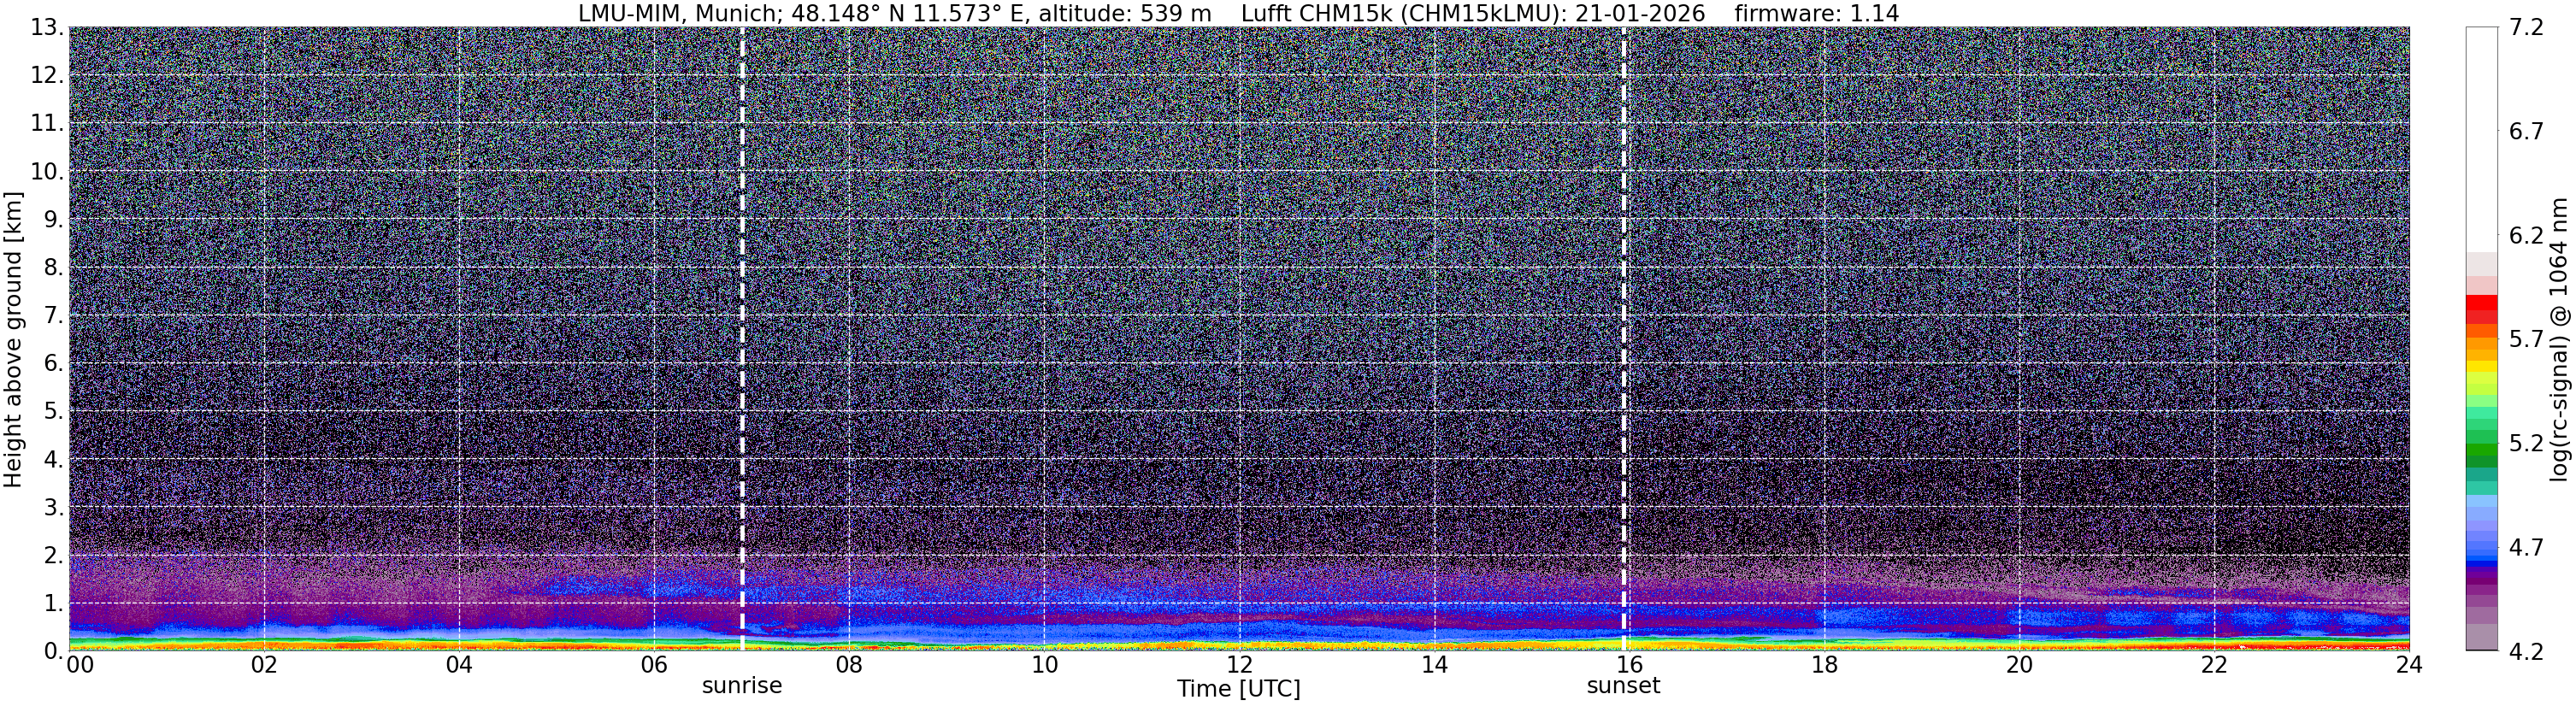Click the 12 time tick label
The width and height of the screenshot is (2576, 706).
click(1239, 665)
